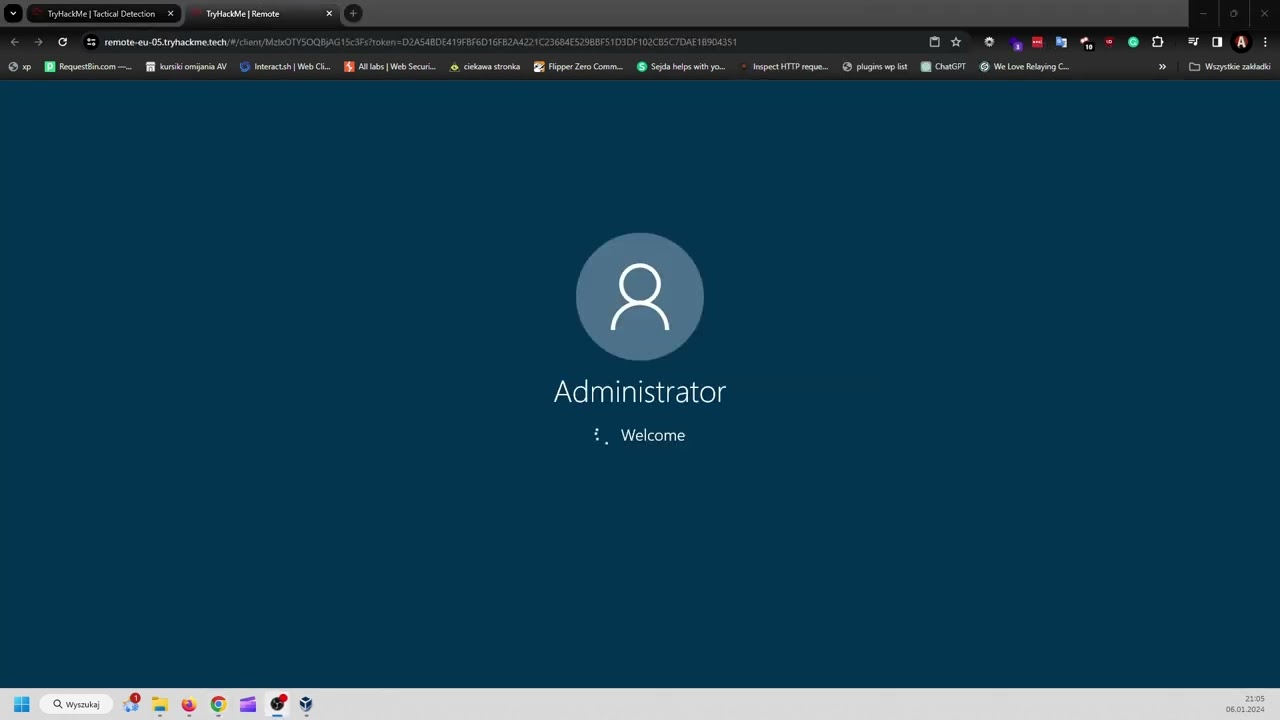The image size is (1280, 720).
Task: Click the address bar URL
Action: [420, 42]
